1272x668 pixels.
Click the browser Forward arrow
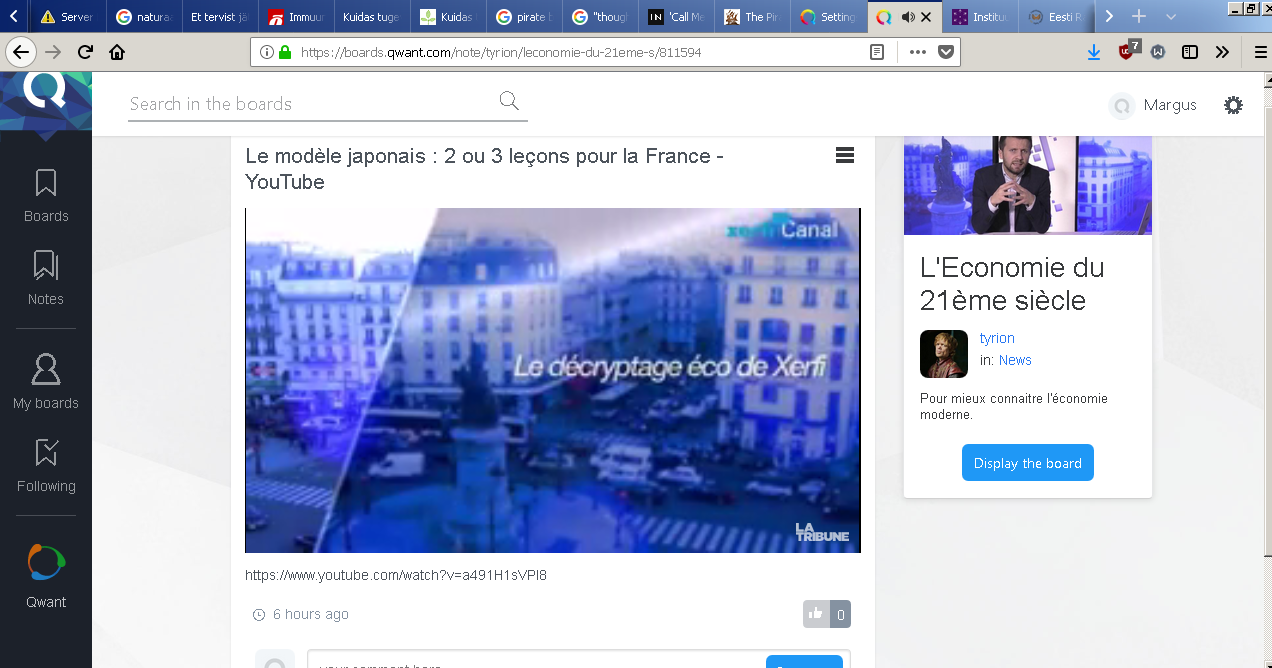(x=53, y=52)
